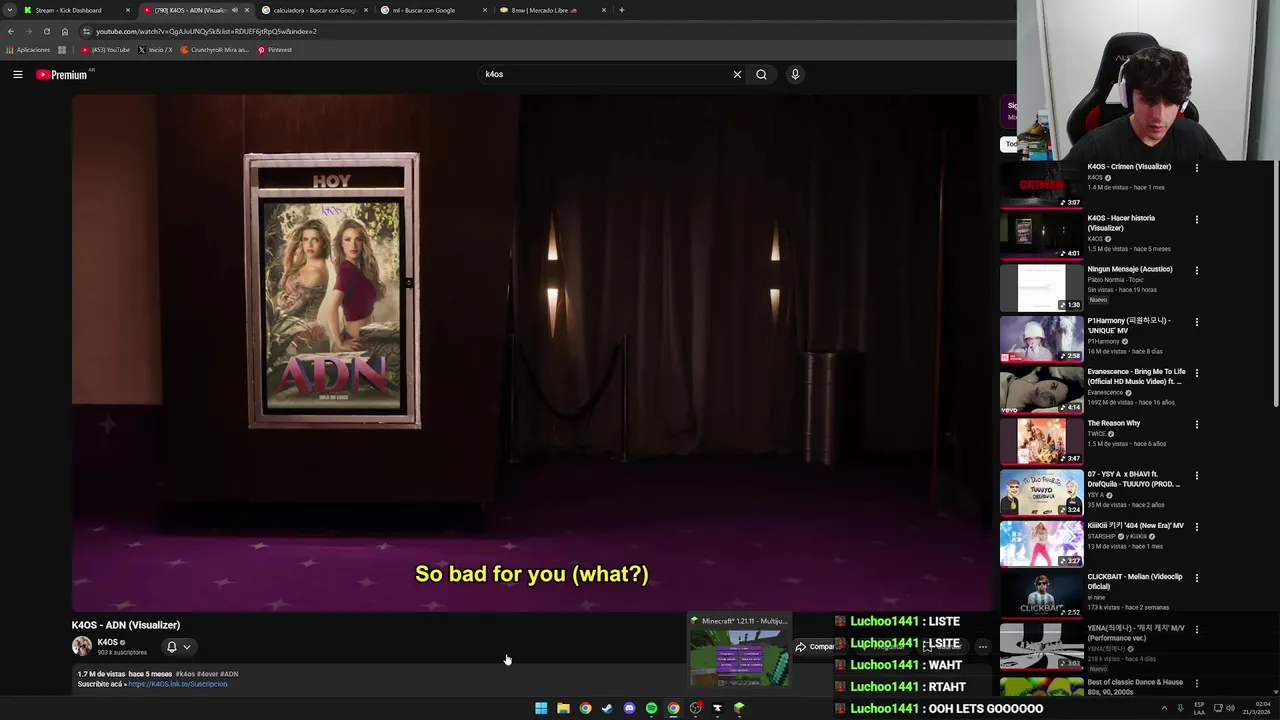Play K4OS - Crimen (Visualizer) thumbnail
The height and width of the screenshot is (720, 1280).
[x=1041, y=185]
